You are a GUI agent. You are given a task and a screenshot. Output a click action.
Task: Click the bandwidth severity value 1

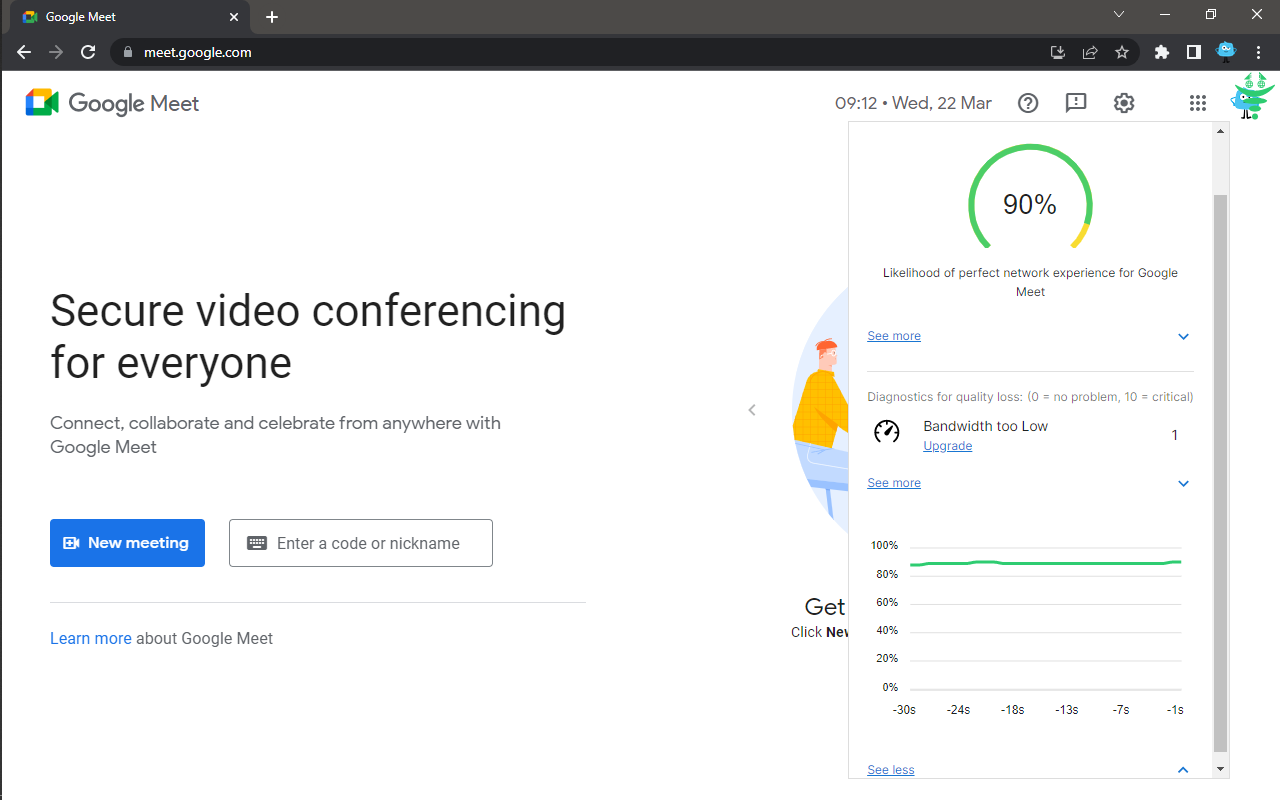point(1175,435)
